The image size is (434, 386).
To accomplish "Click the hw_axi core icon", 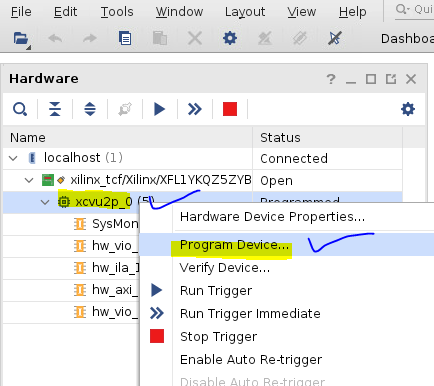I will [80, 290].
